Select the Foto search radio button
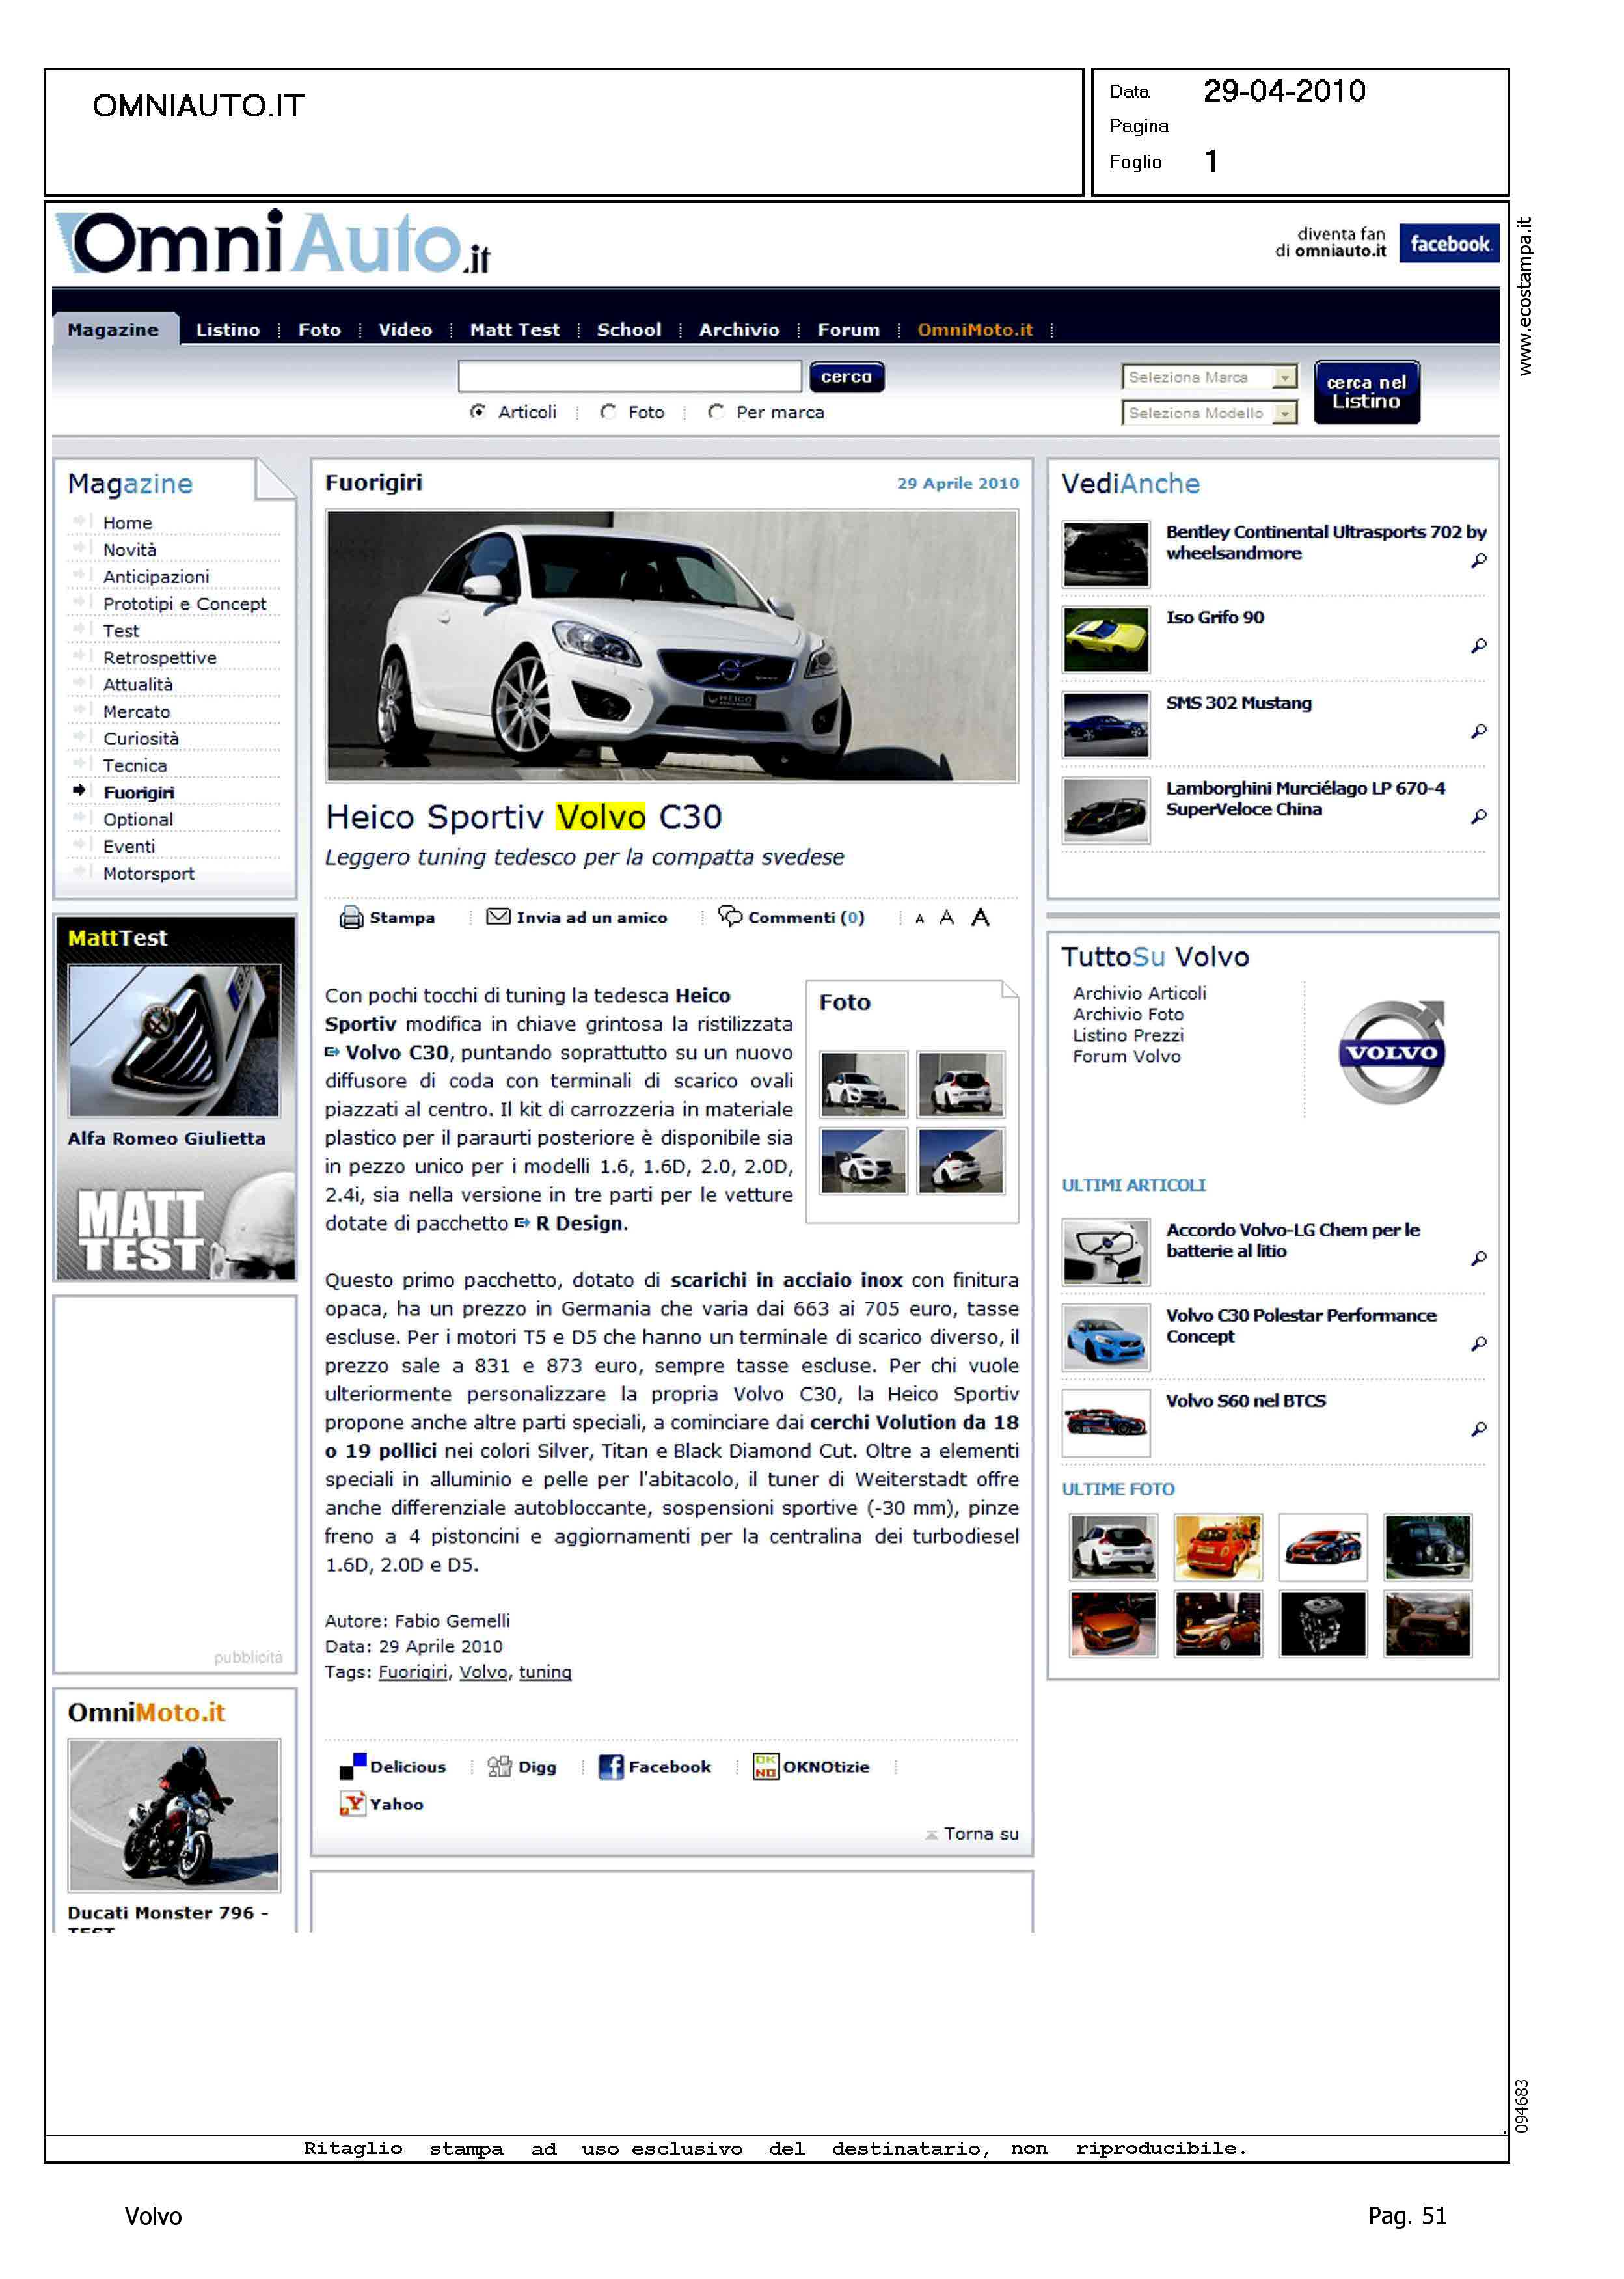The image size is (1624, 2279). tap(608, 412)
